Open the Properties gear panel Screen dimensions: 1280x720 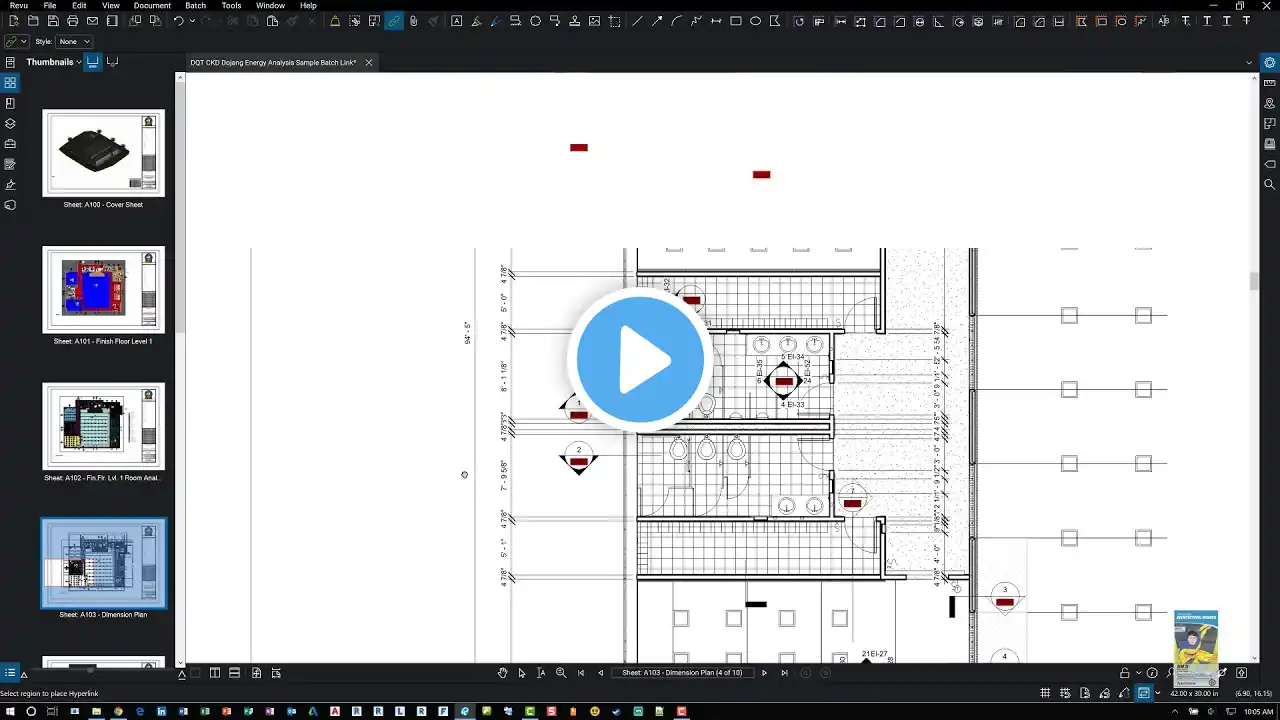coord(1270,62)
